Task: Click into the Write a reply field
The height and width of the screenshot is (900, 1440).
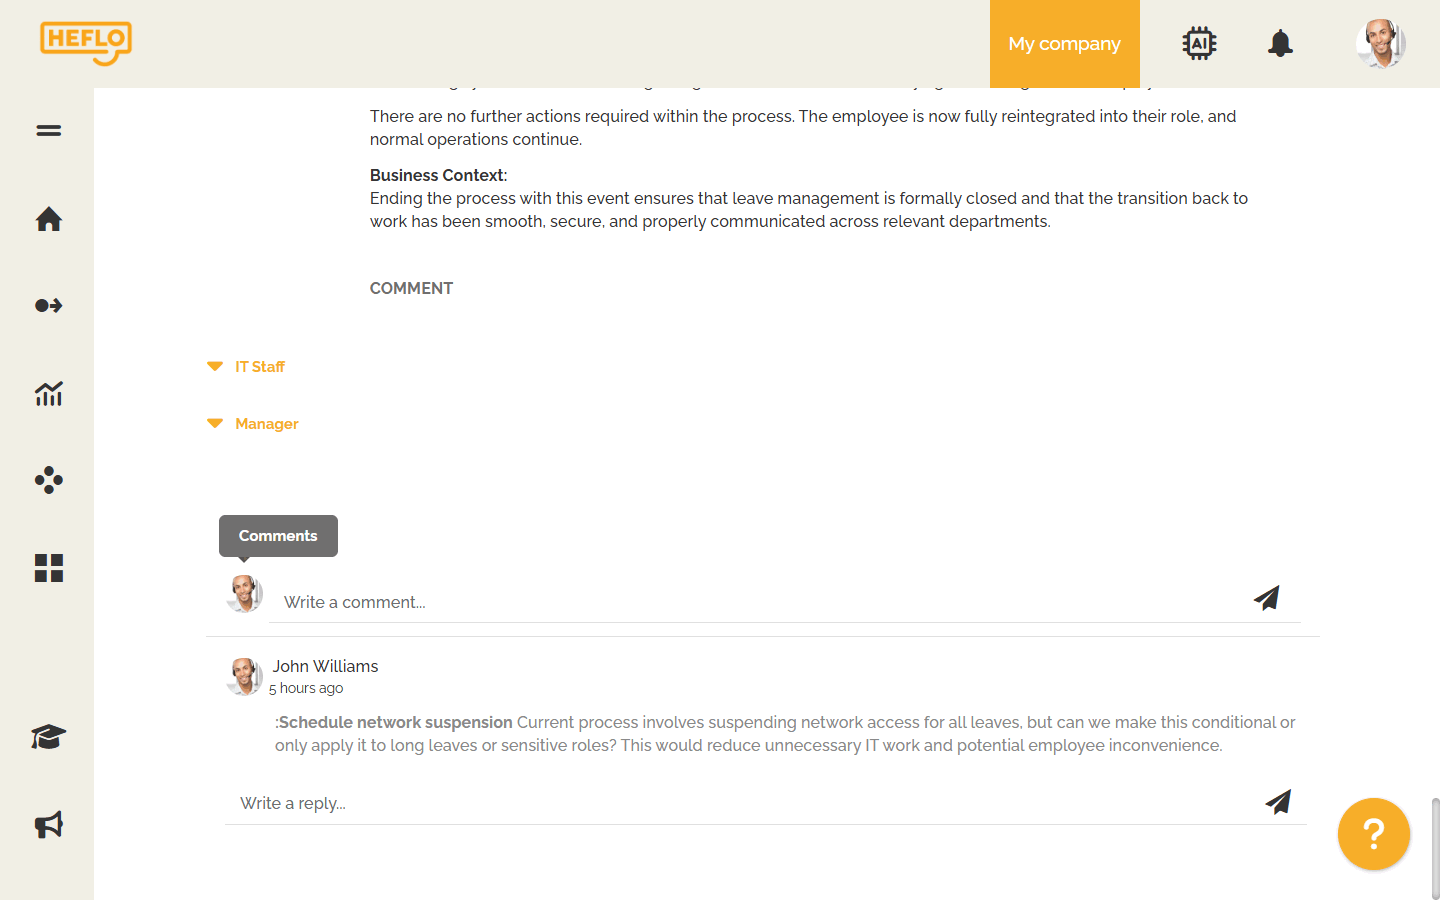Action: click(x=740, y=803)
